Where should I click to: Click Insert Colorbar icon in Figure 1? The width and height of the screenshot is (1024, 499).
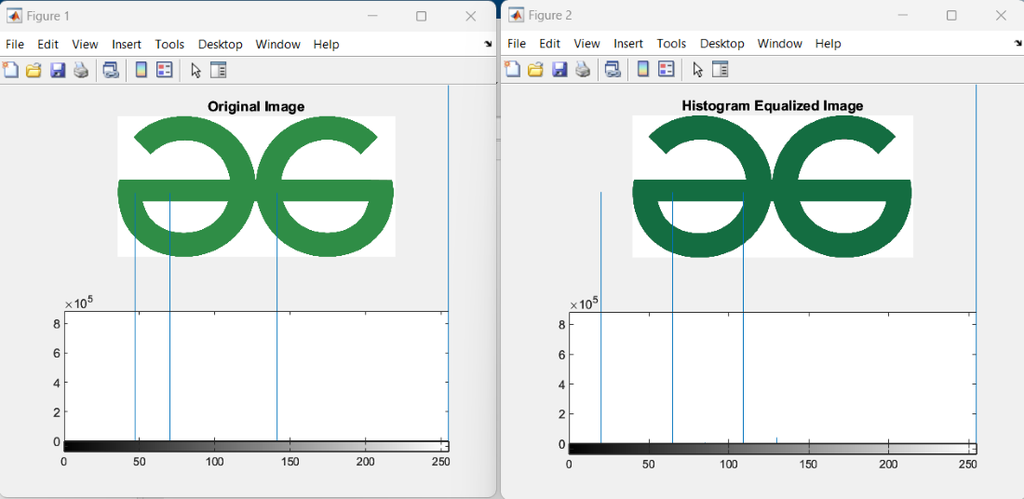(x=141, y=70)
